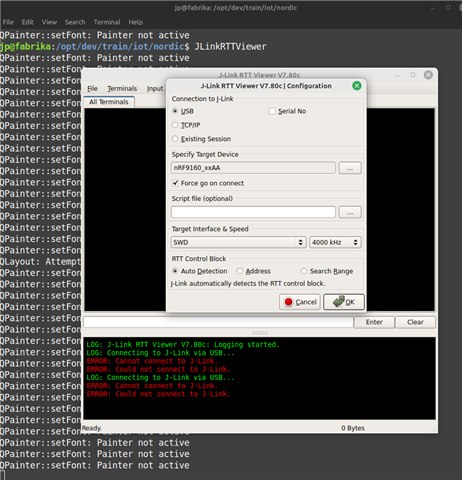Image resolution: width=462 pixels, height=480 pixels.
Task: Click the Clear button in RTT Viewer
Action: 415,322
